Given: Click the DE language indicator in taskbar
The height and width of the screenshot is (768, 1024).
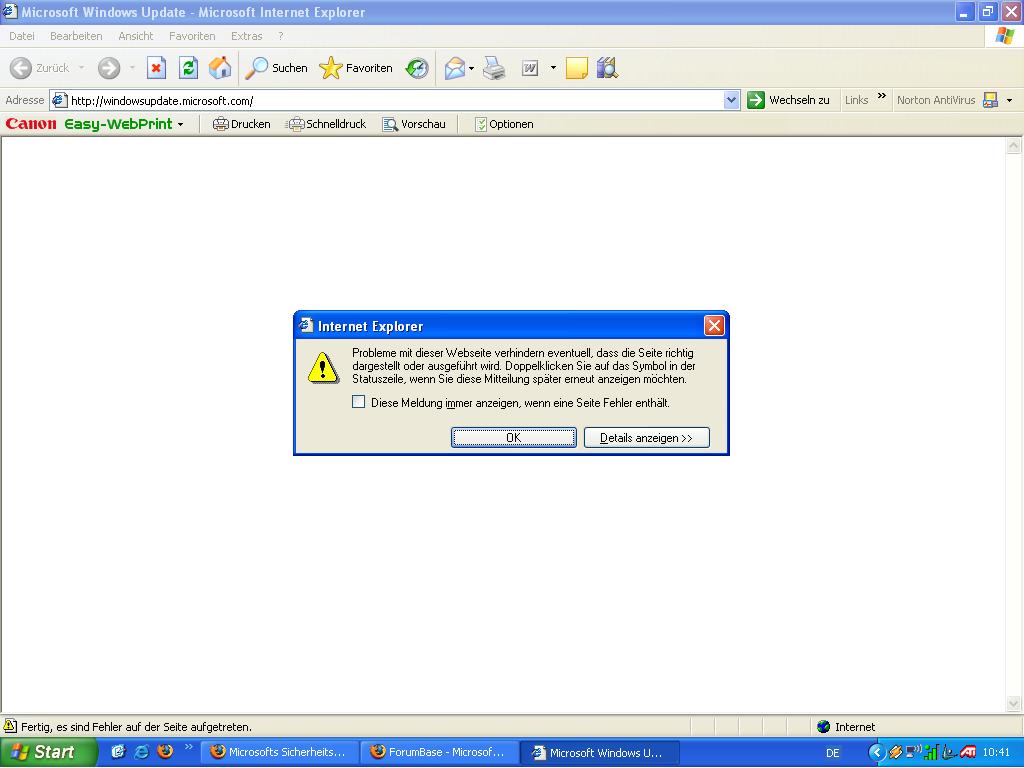Looking at the screenshot, I should tap(833, 753).
